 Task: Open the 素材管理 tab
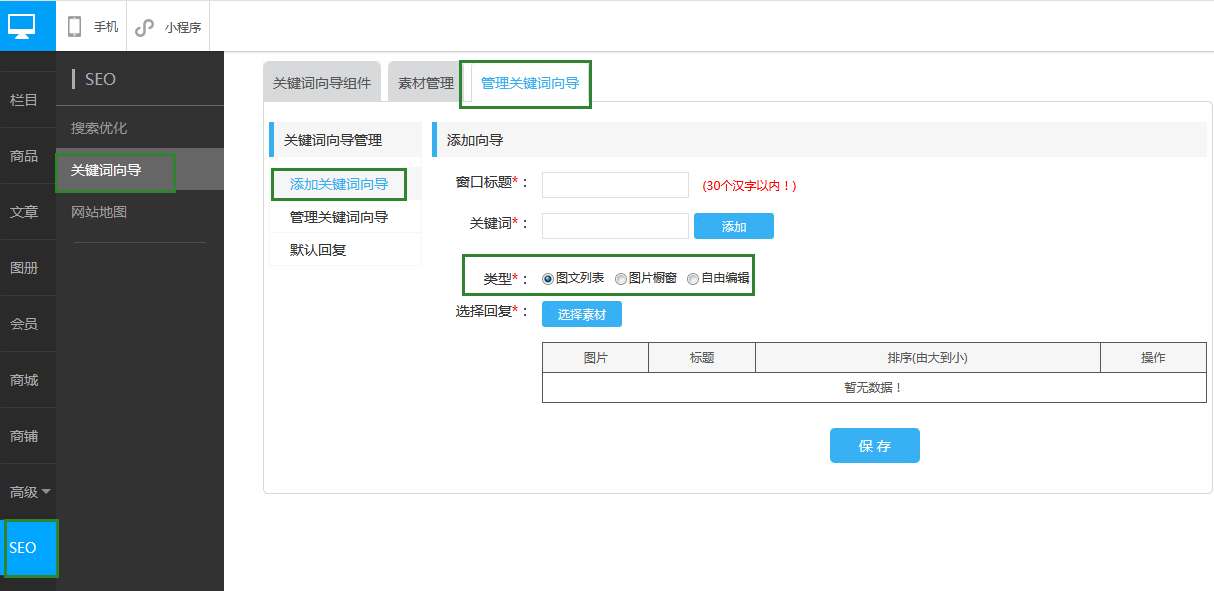point(426,83)
